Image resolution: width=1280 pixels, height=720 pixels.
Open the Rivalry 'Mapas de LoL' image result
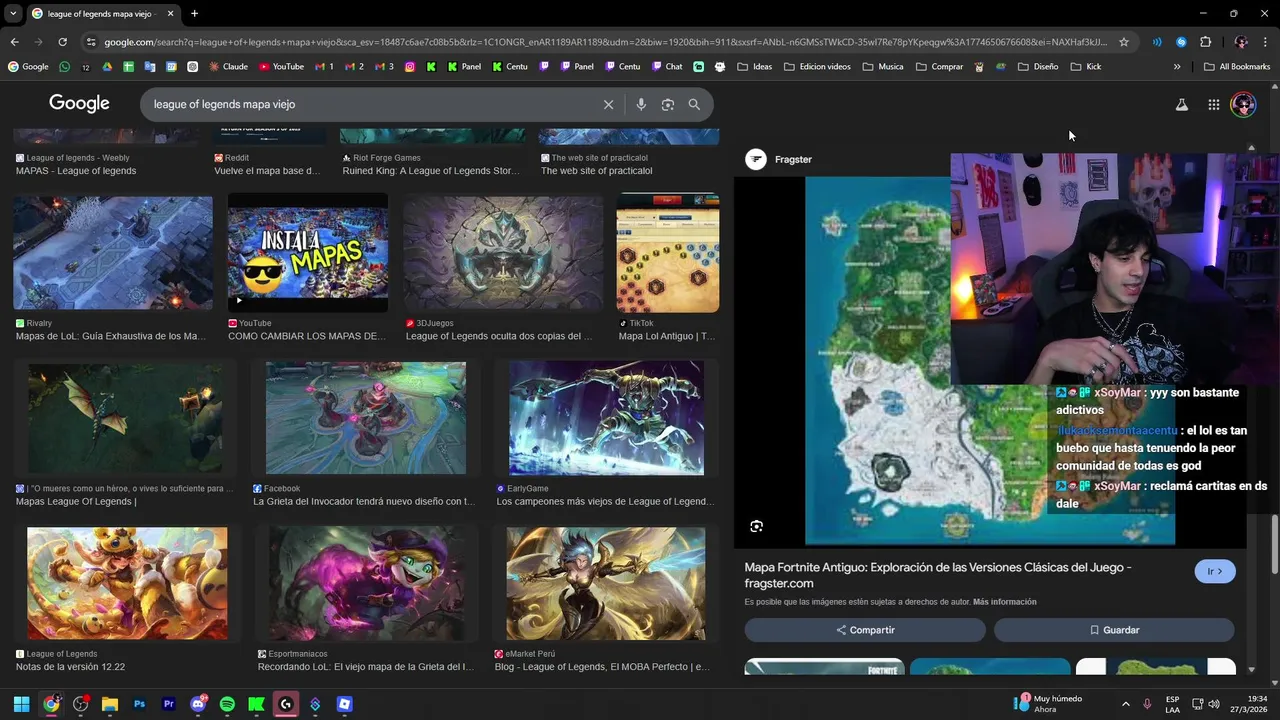click(x=113, y=253)
